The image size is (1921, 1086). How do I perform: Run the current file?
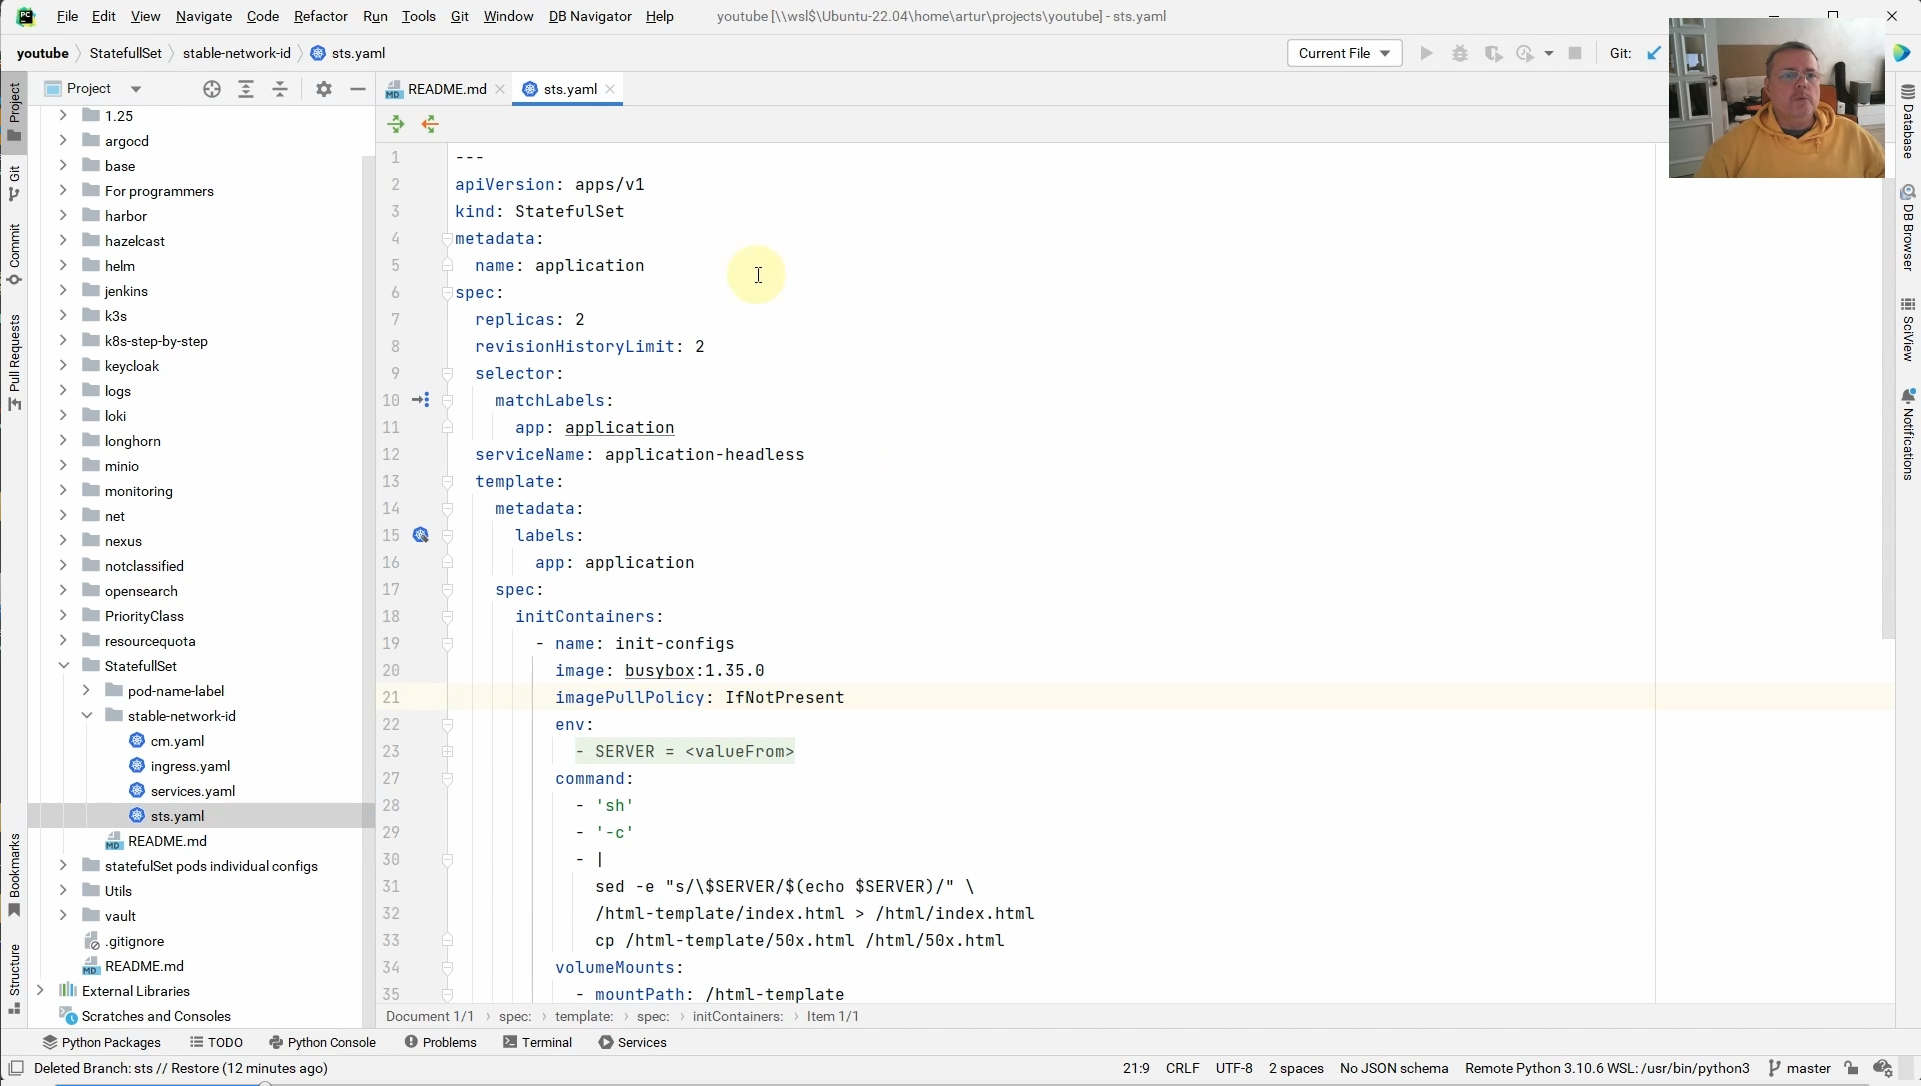[x=1427, y=53]
